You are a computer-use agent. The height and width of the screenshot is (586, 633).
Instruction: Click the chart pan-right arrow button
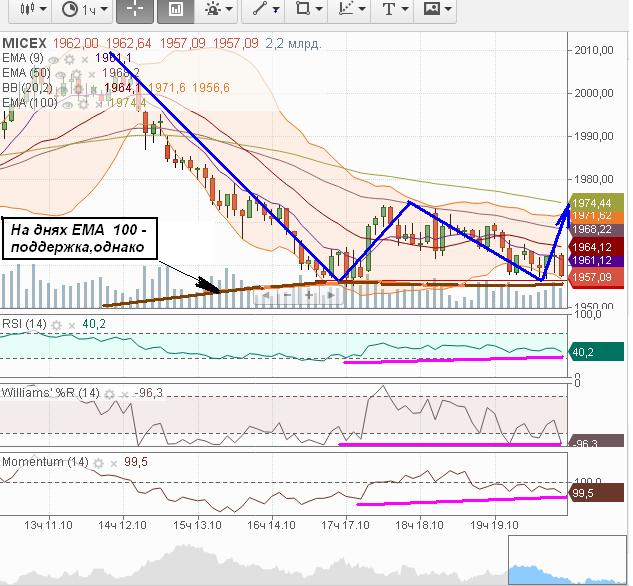pos(331,295)
